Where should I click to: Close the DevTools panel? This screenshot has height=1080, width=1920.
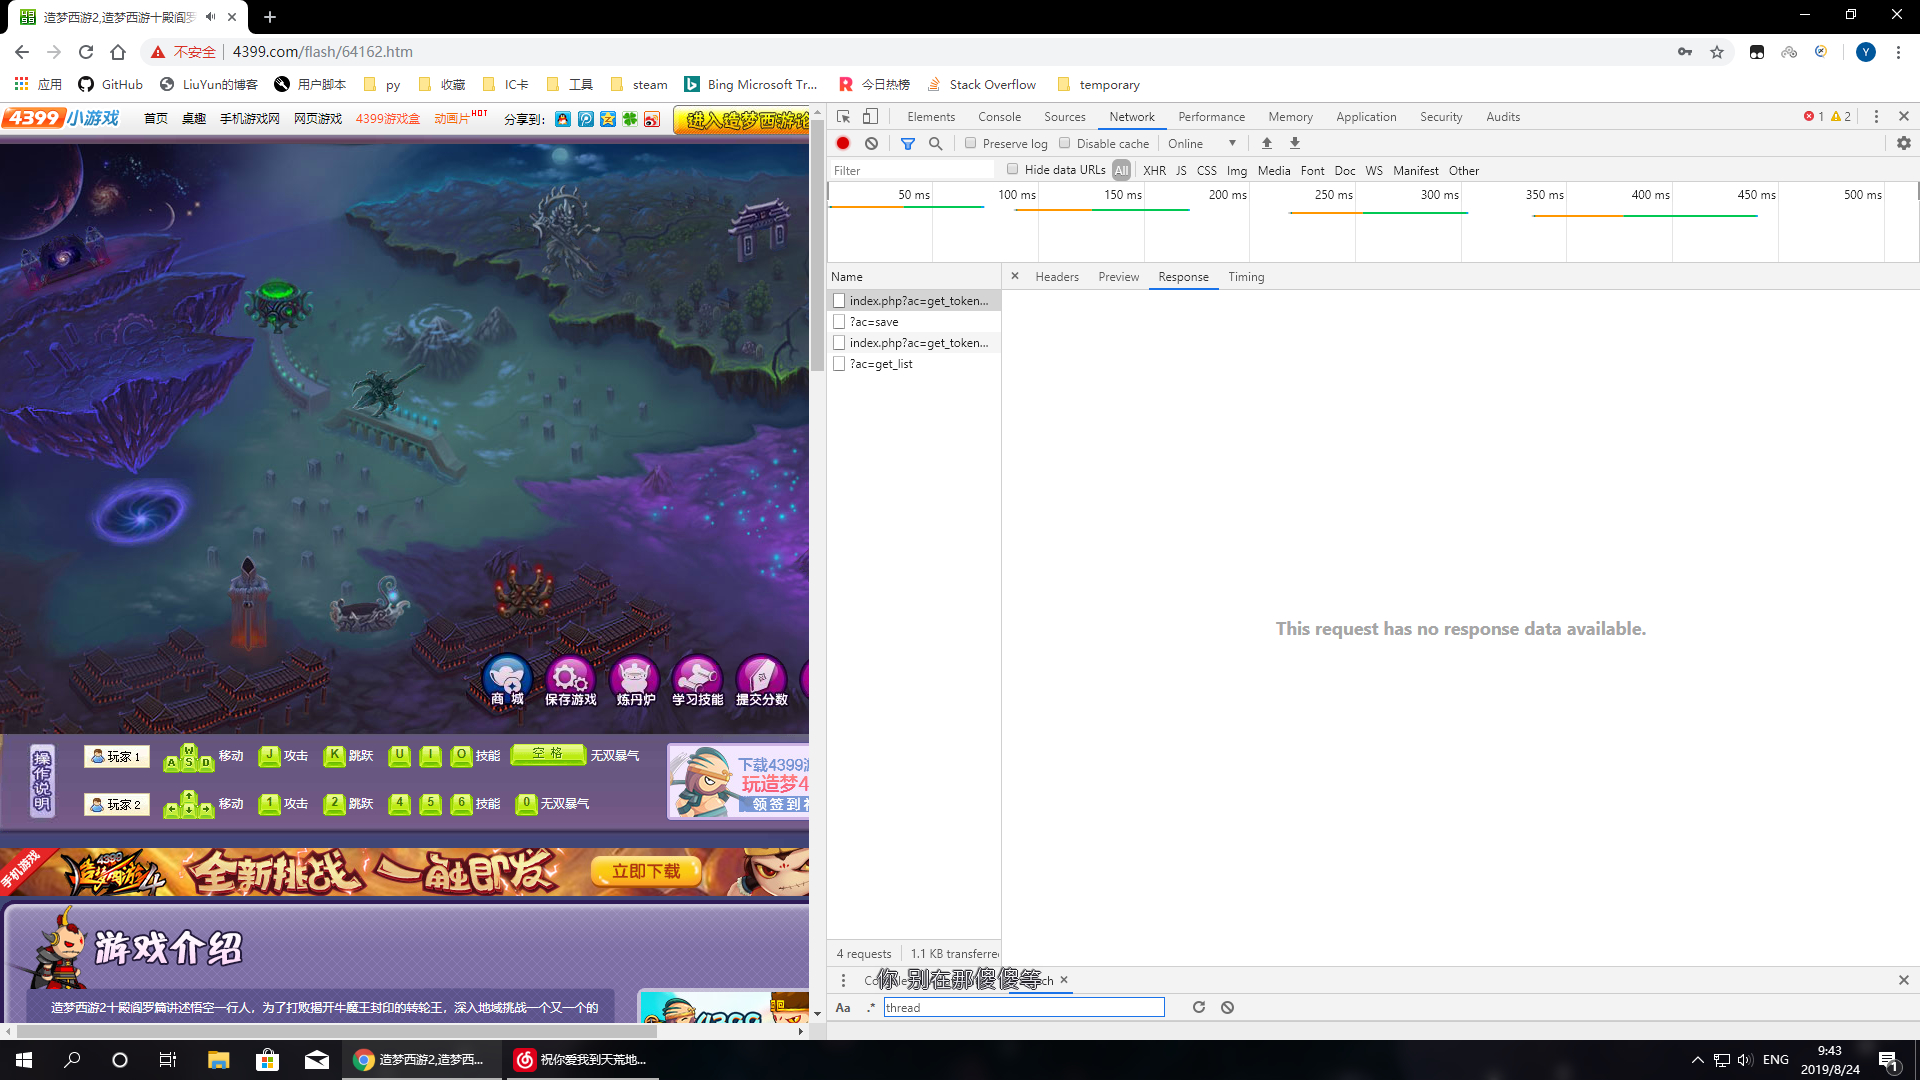[x=1904, y=117]
